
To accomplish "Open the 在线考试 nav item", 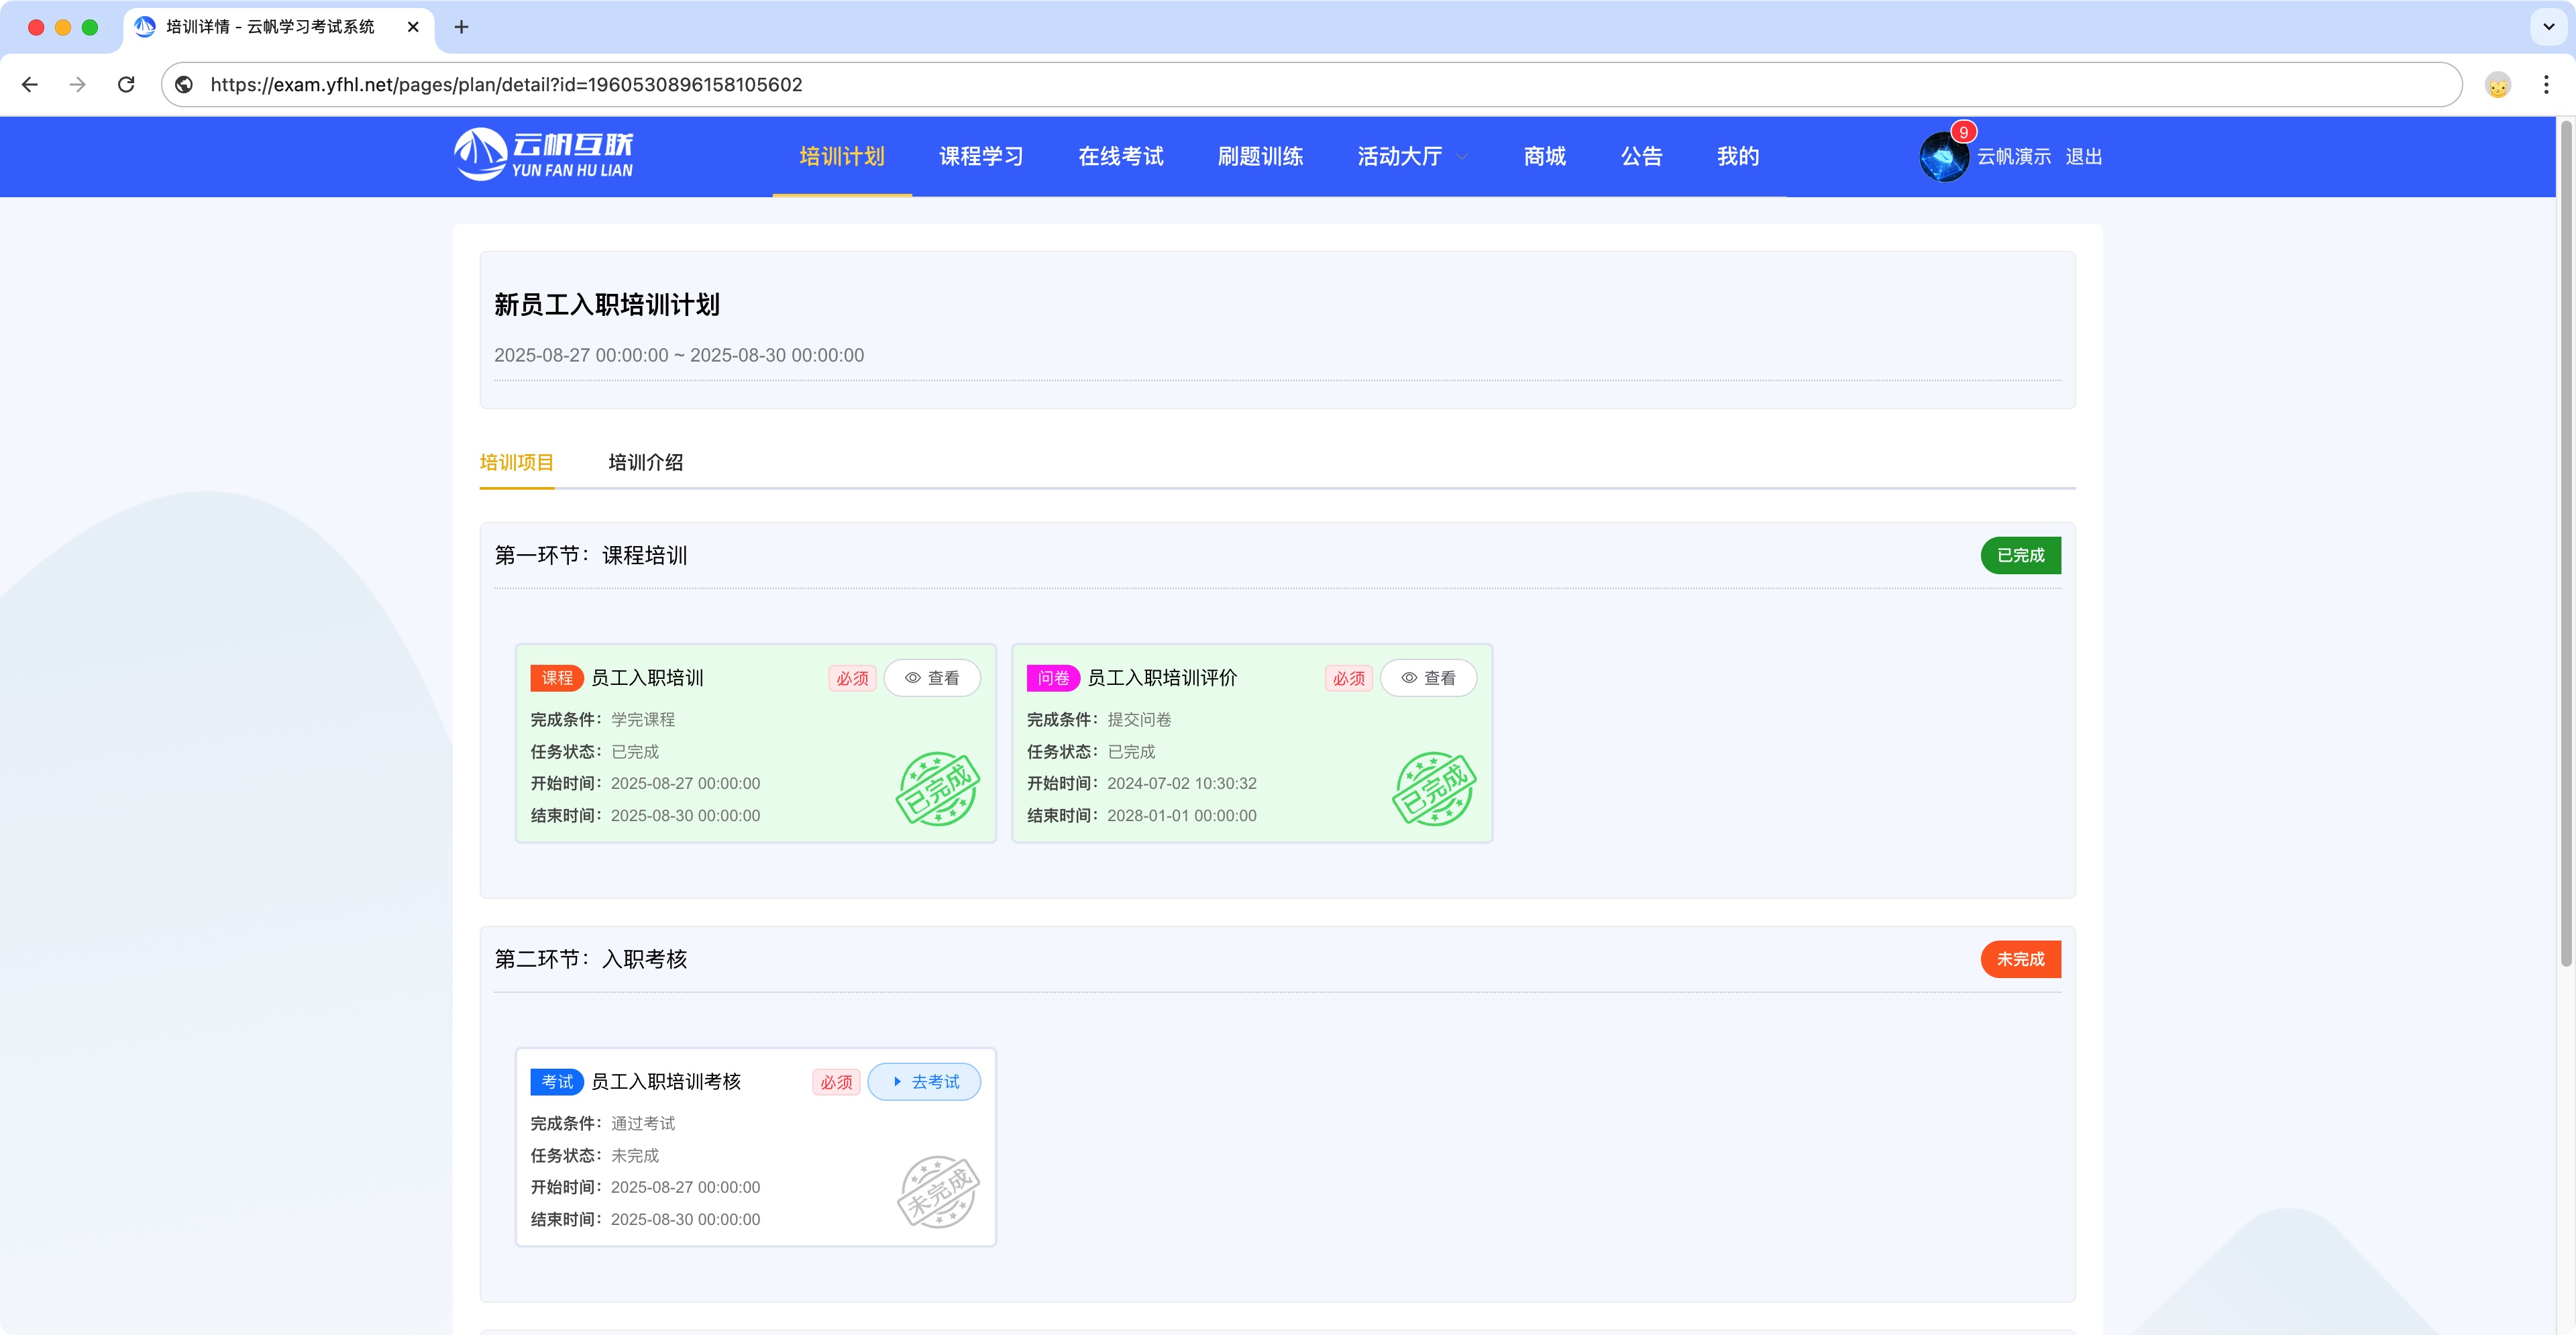I will coord(1121,157).
